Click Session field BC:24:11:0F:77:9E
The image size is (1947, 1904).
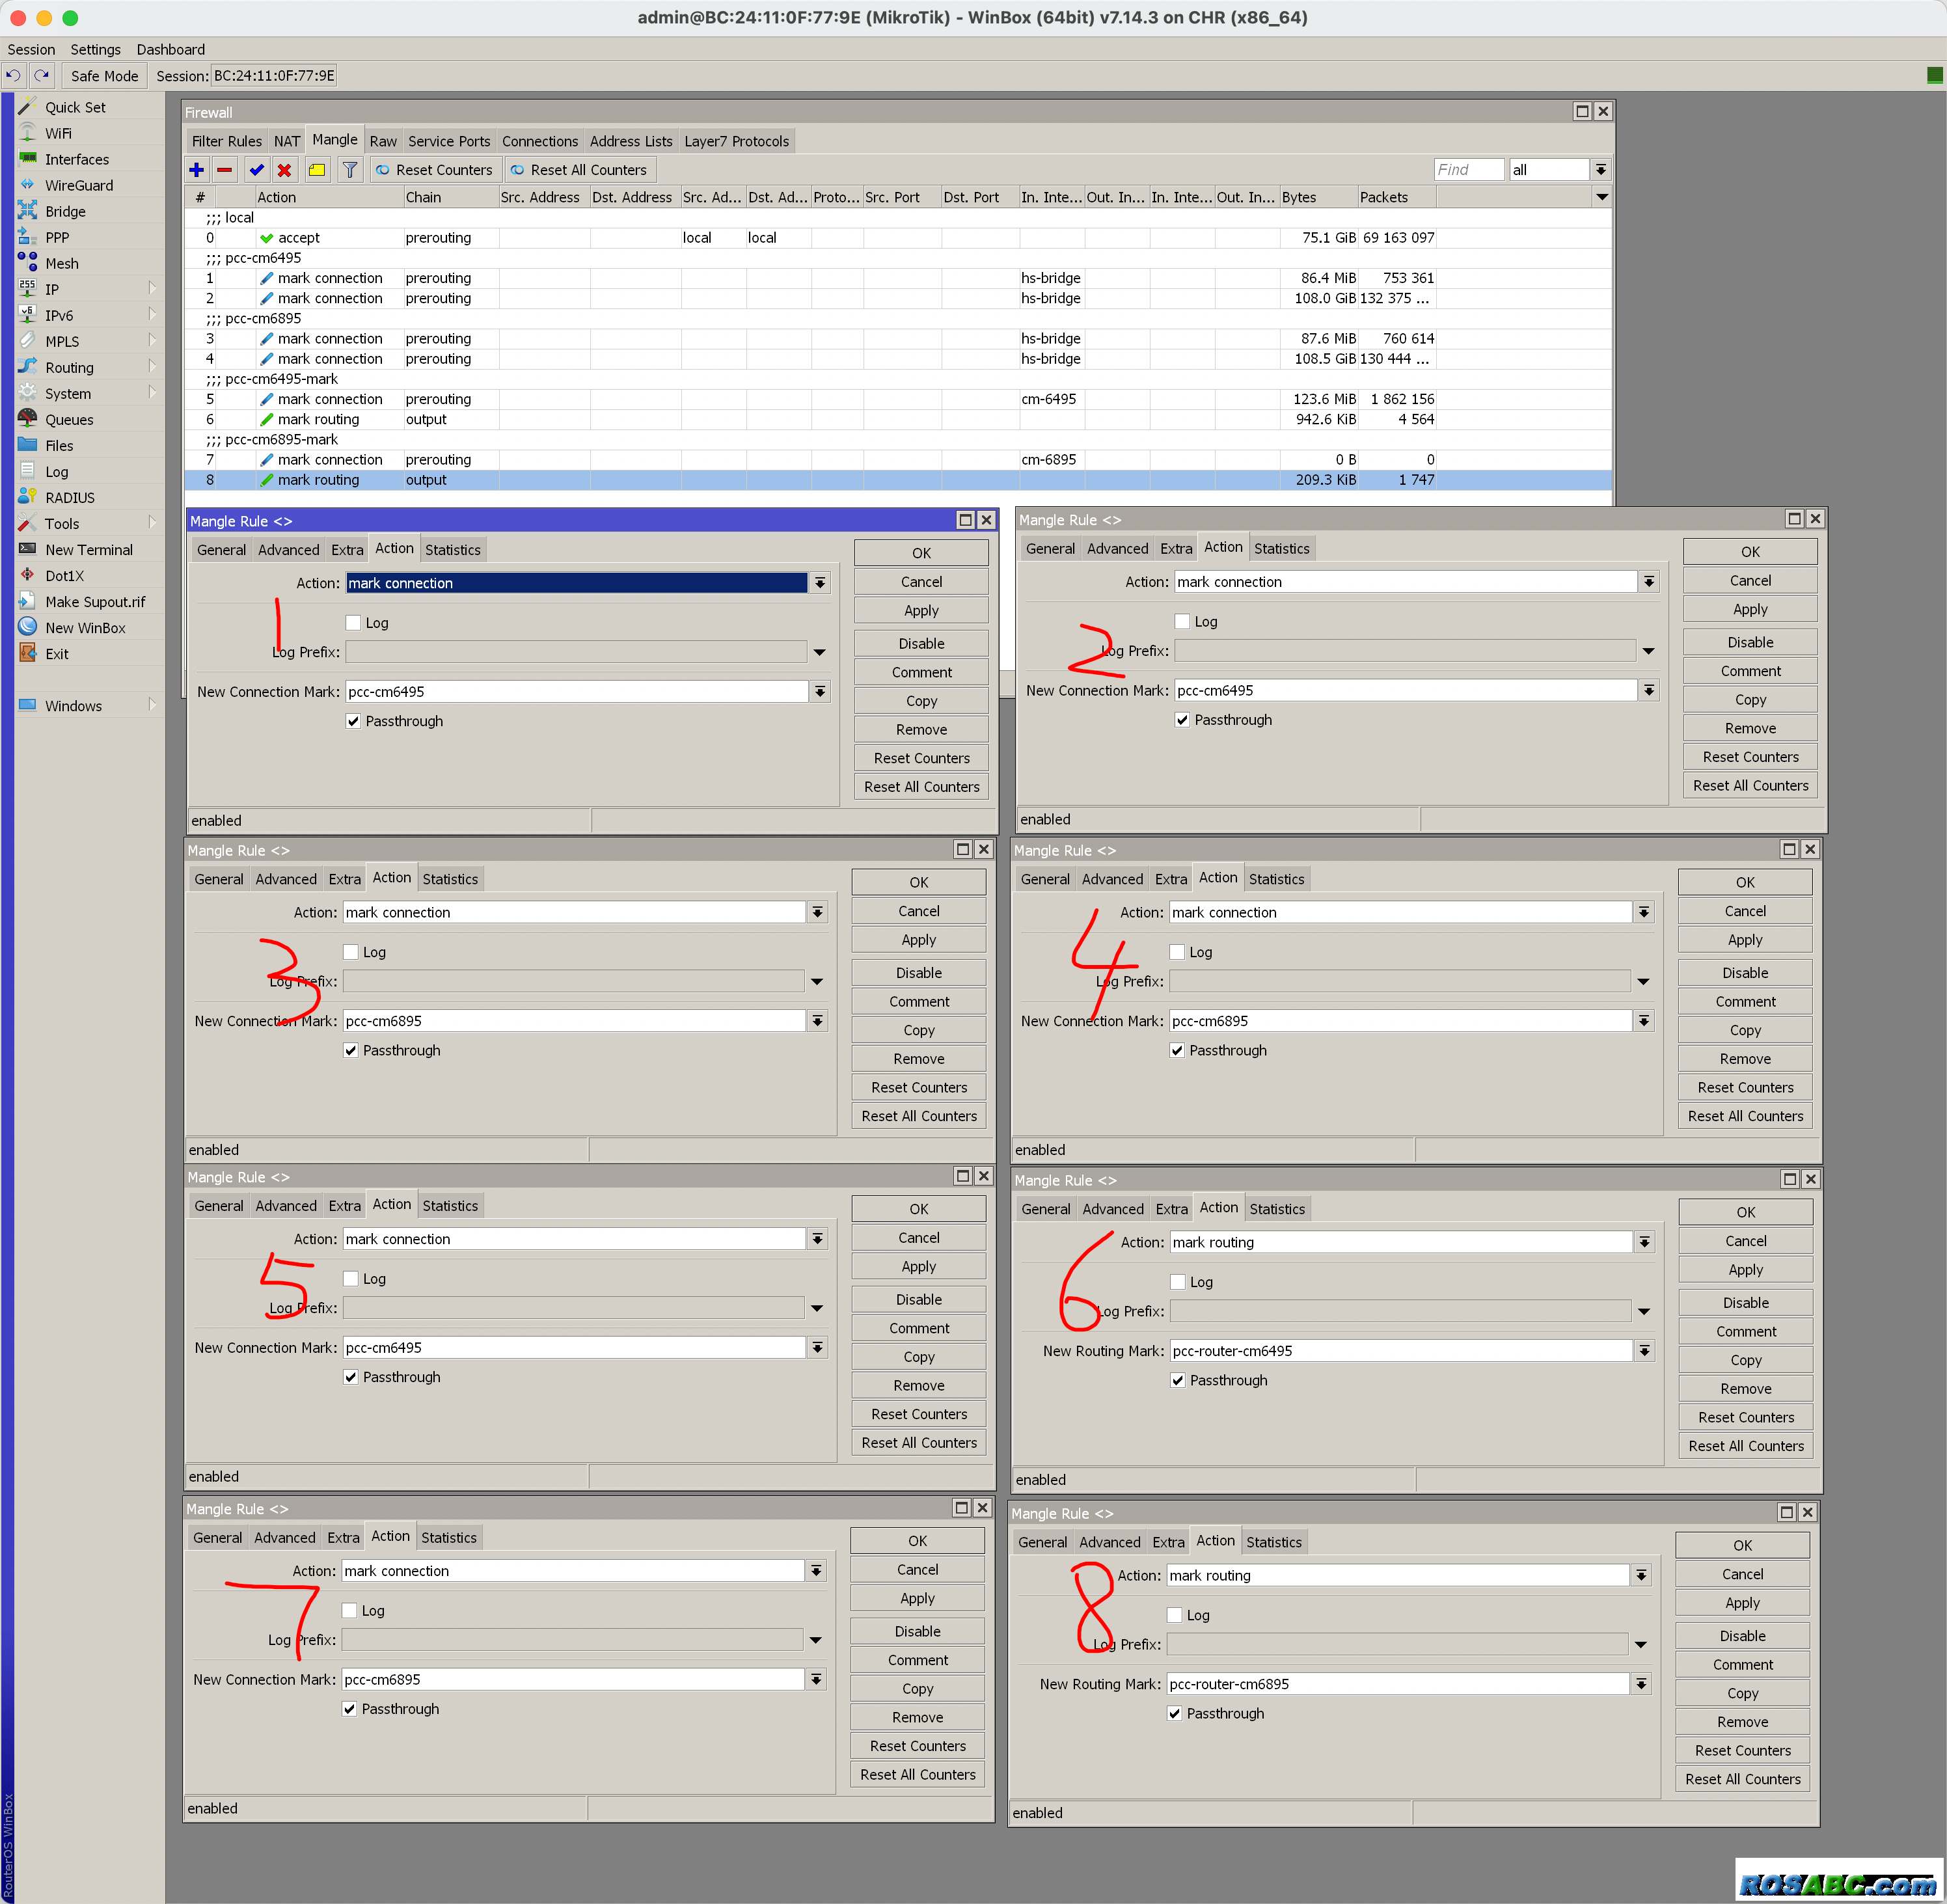tap(274, 75)
